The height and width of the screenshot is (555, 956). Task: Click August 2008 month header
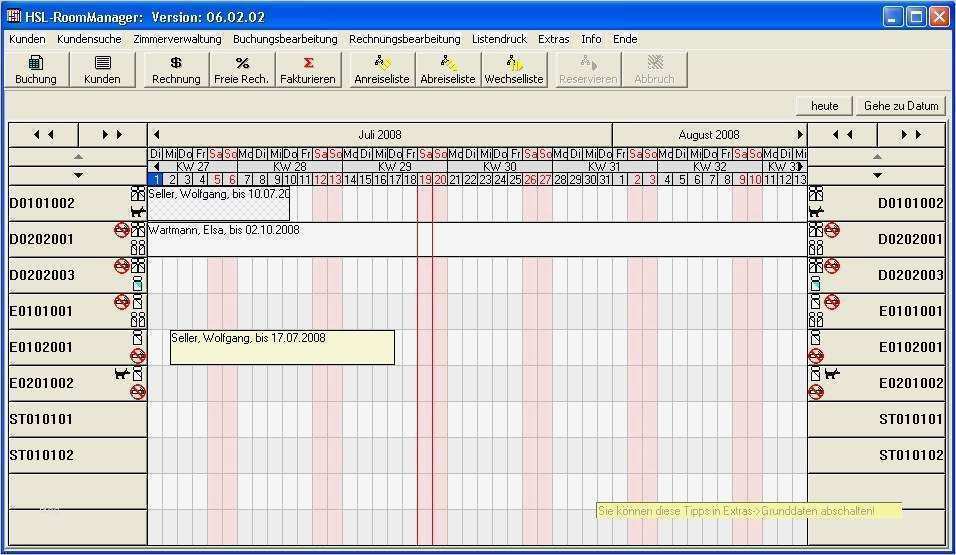[x=709, y=135]
